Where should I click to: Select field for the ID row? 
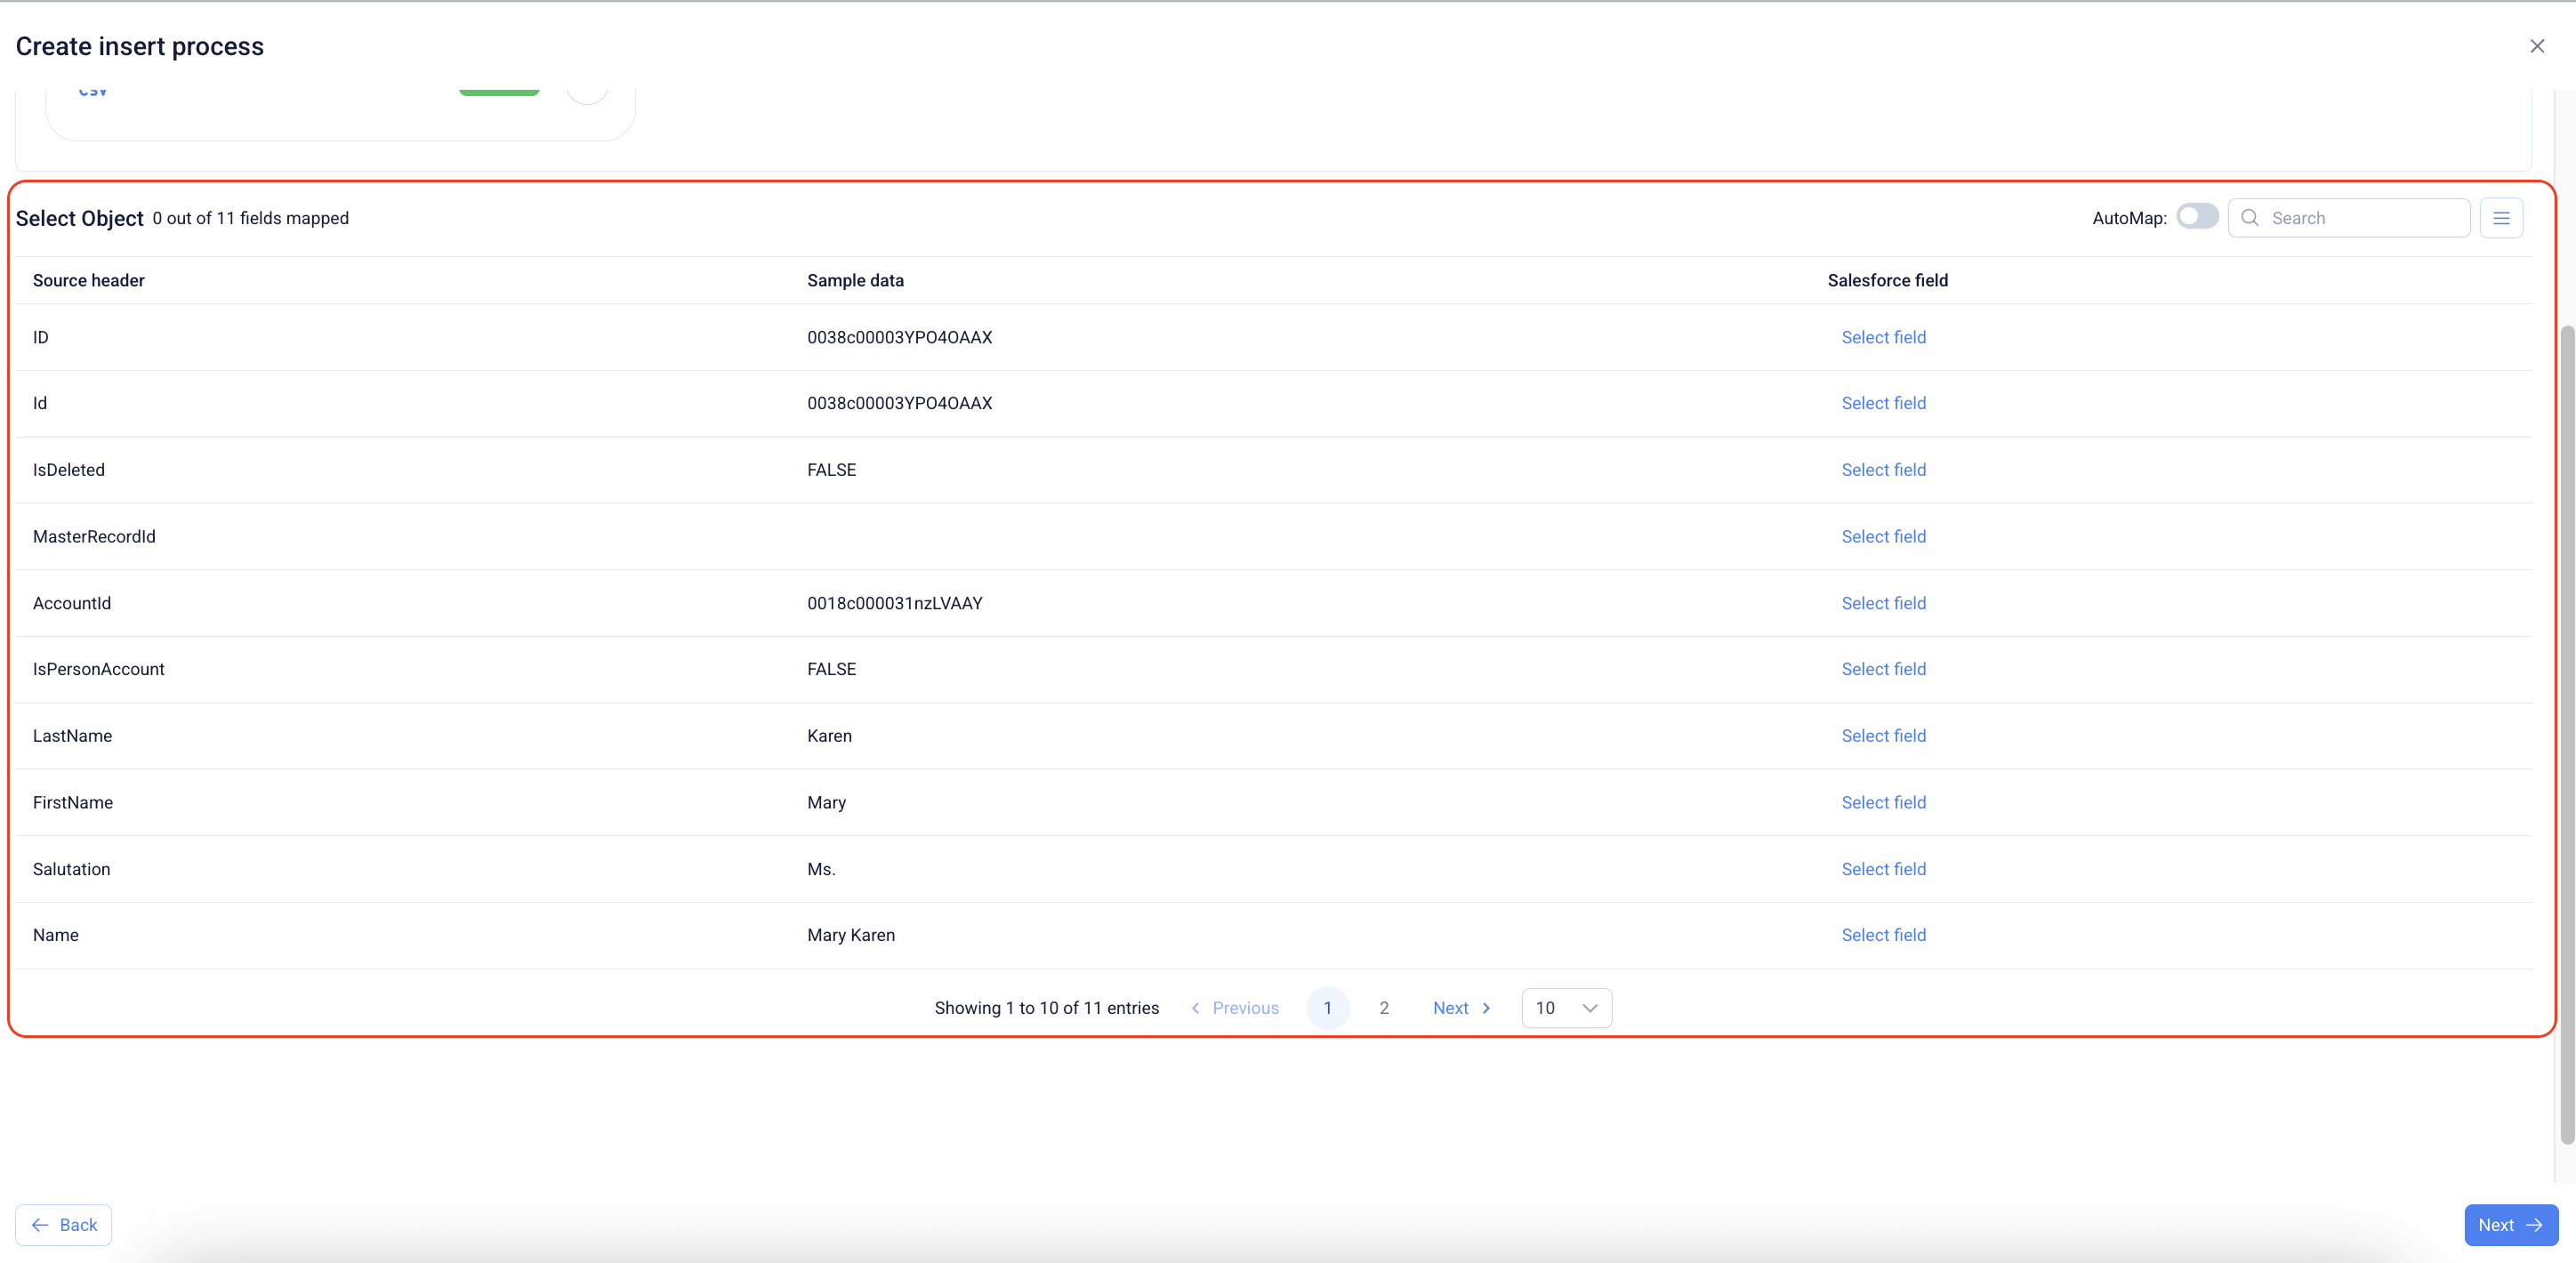[1883, 337]
